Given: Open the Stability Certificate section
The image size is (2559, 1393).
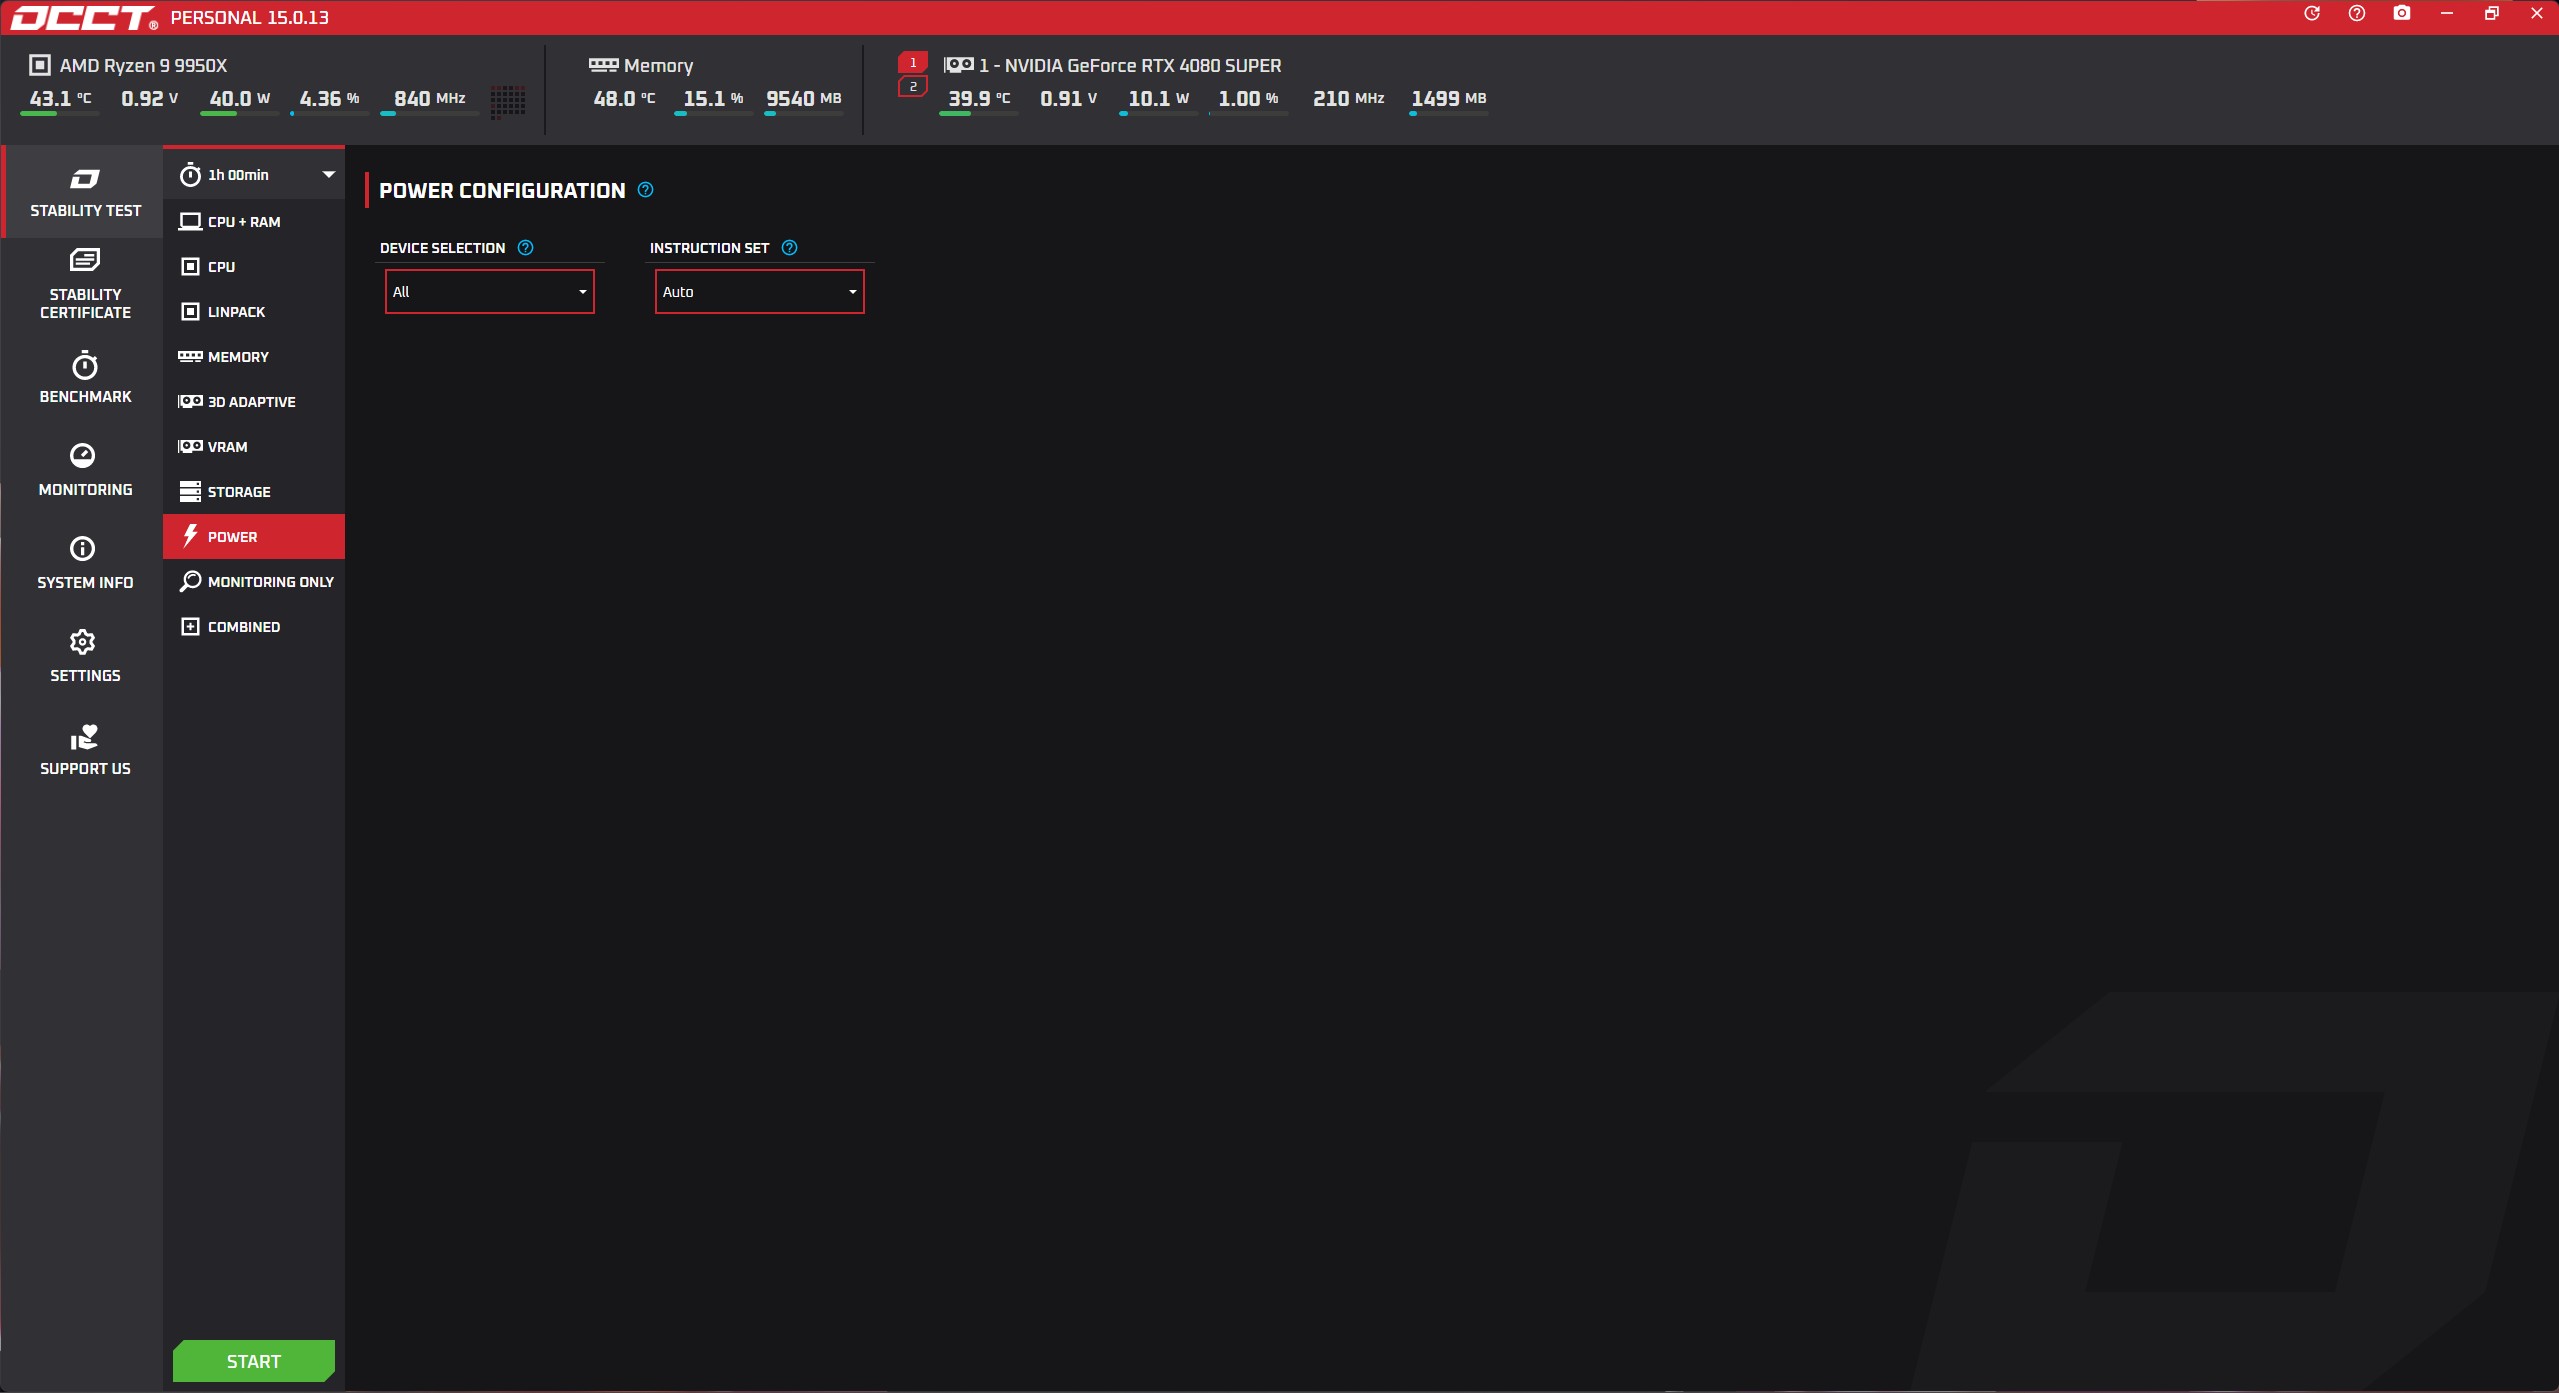Looking at the screenshot, I should (85, 284).
